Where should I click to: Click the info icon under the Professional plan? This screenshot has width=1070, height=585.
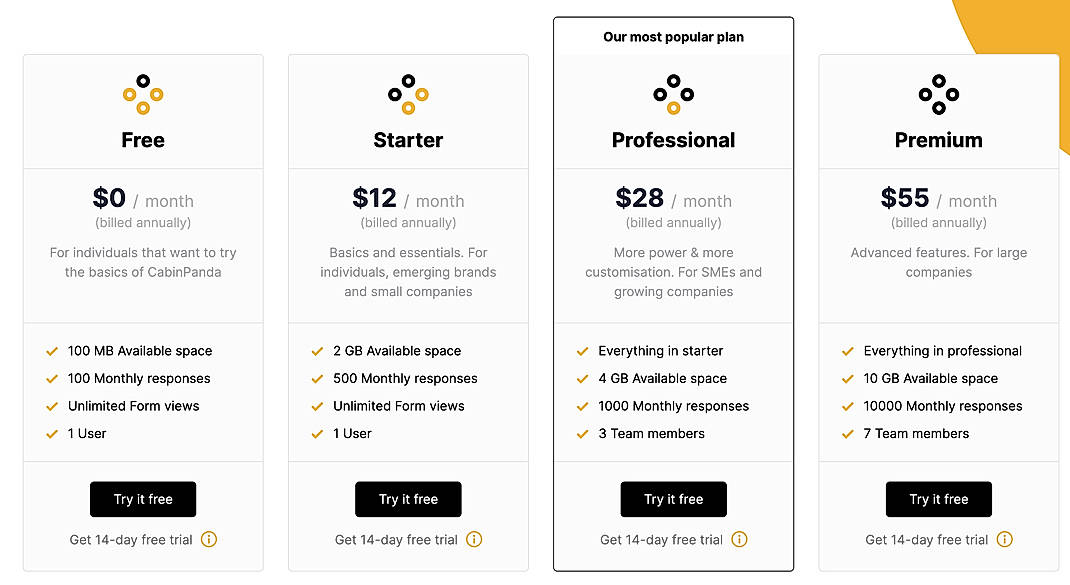click(739, 539)
